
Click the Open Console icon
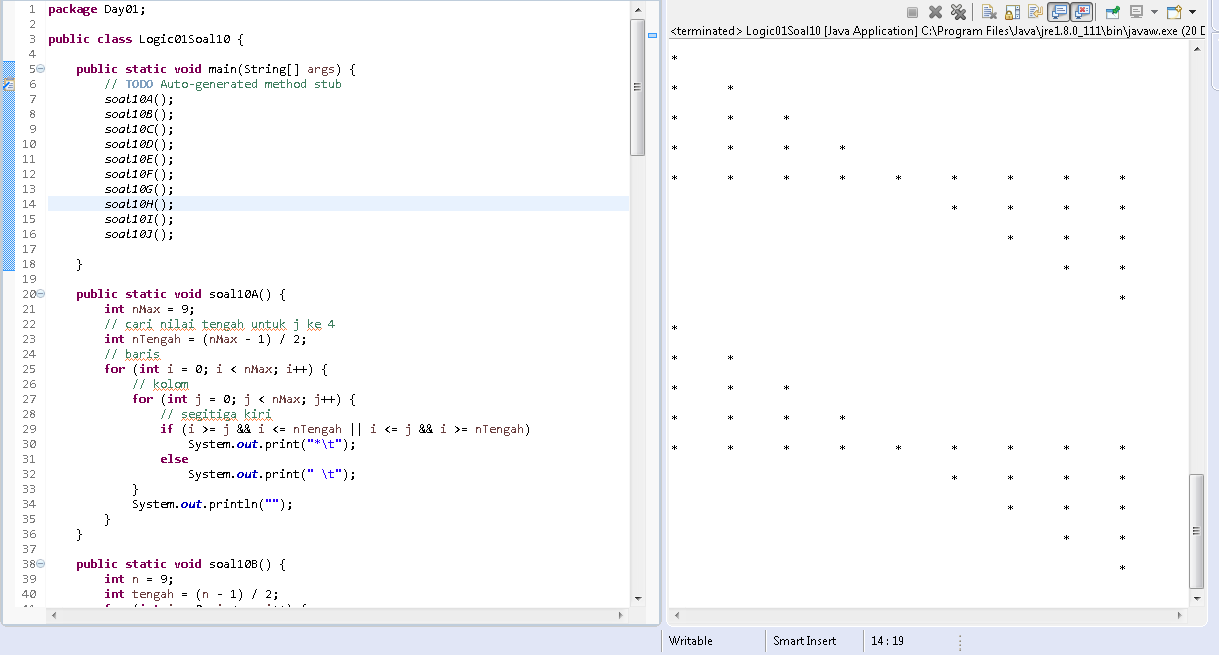click(1174, 12)
